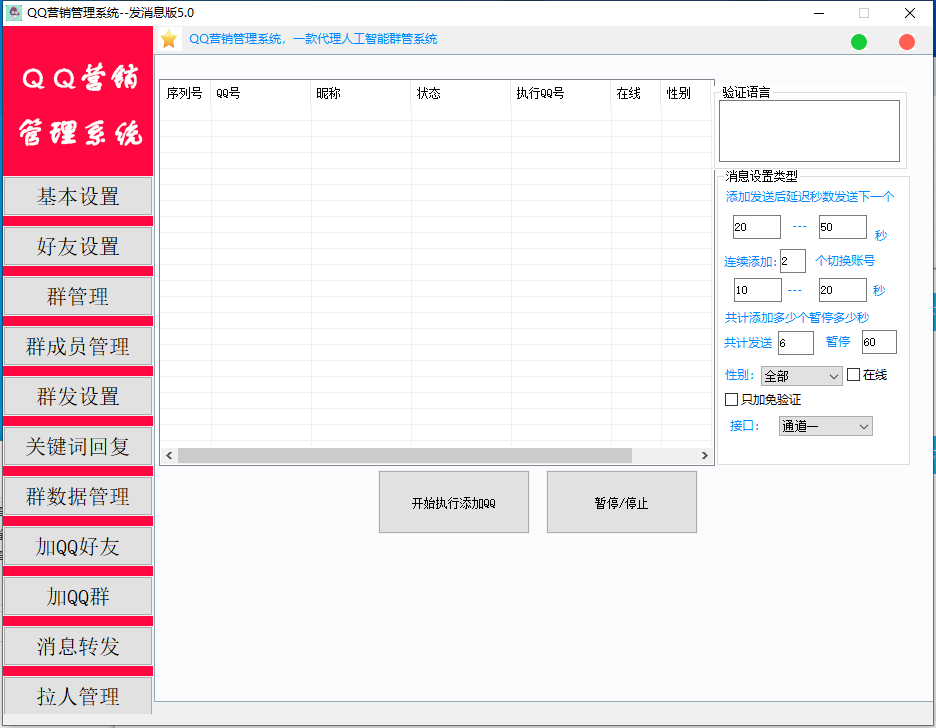The image size is (936, 728).
Task: Switch to 加QQ群 page
Action: [78, 596]
